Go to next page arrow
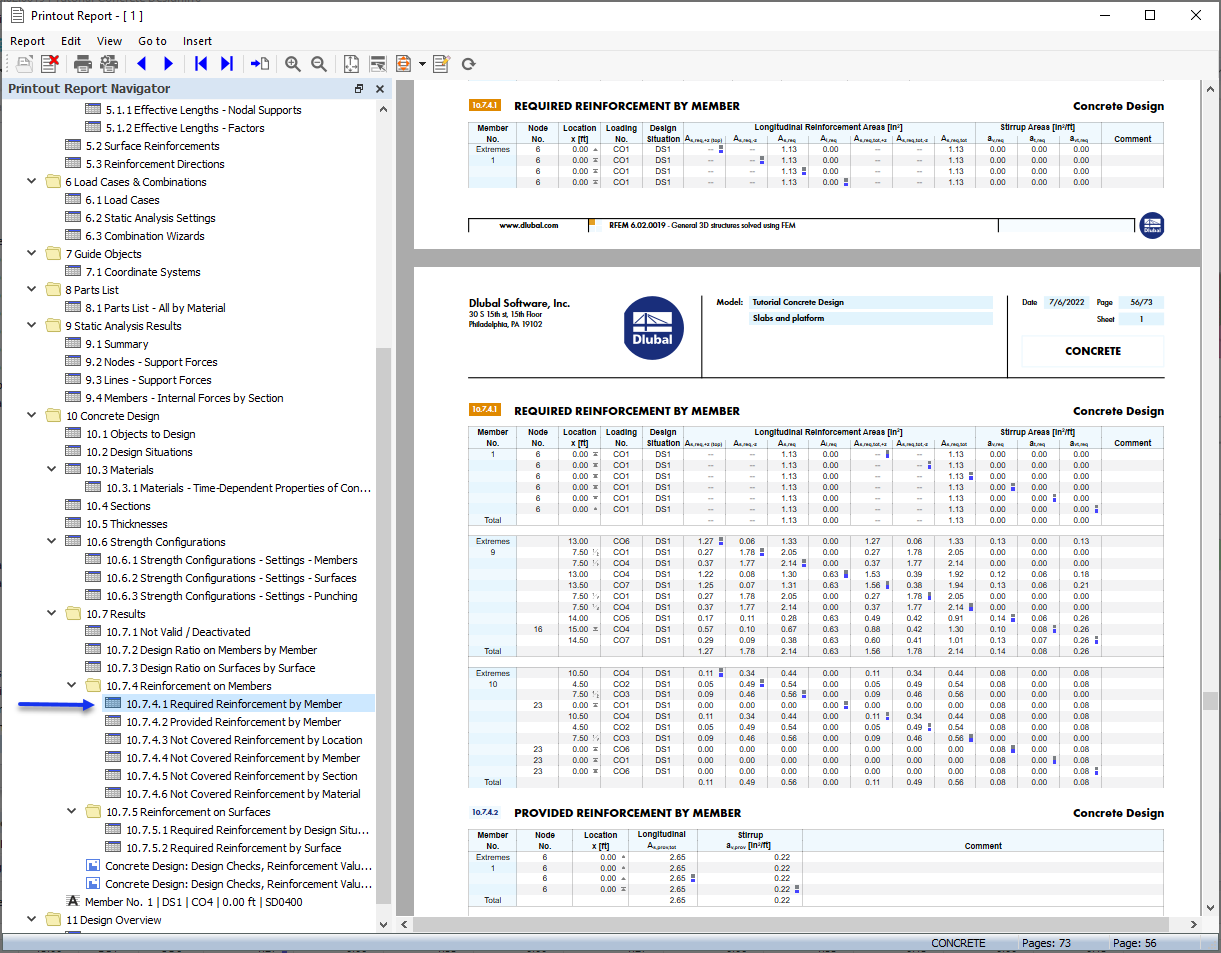Screen dimensions: 1221x953 pos(168,64)
